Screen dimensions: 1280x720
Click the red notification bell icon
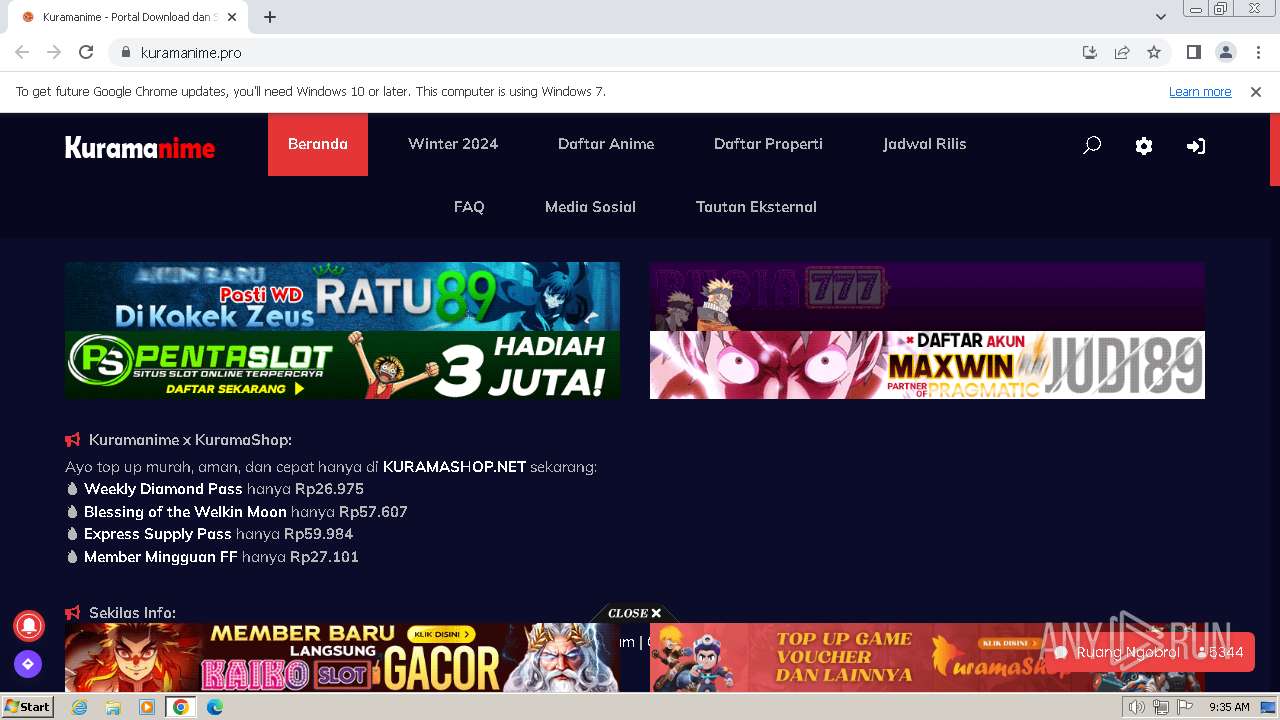click(28, 625)
